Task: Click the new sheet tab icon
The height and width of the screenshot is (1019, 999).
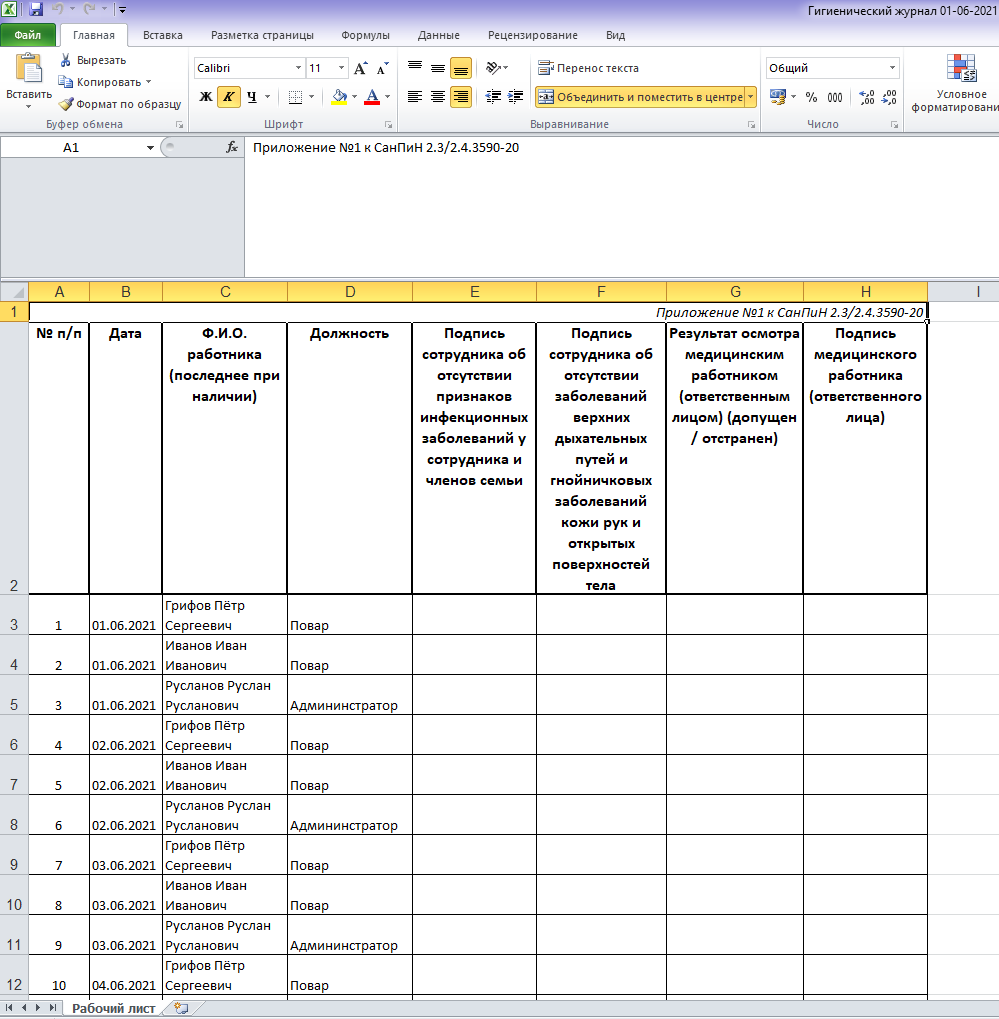Action: point(181,1008)
